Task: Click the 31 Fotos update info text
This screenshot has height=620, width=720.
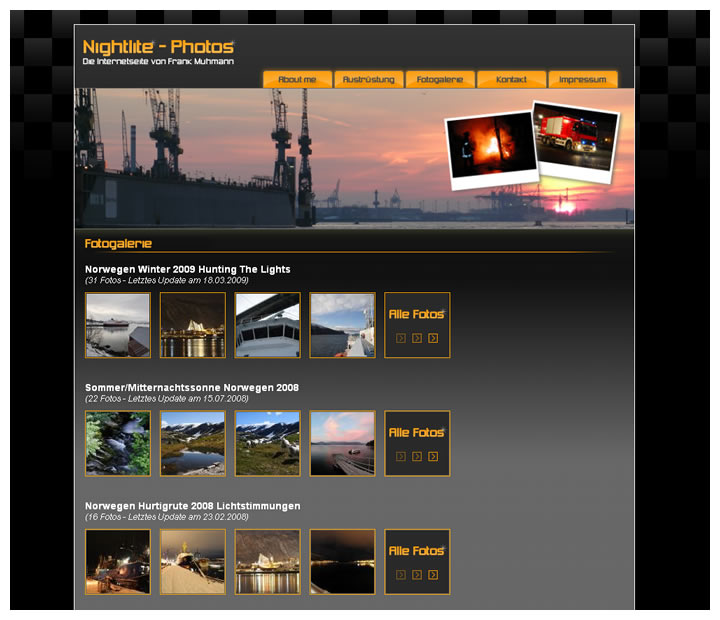Action: (167, 280)
